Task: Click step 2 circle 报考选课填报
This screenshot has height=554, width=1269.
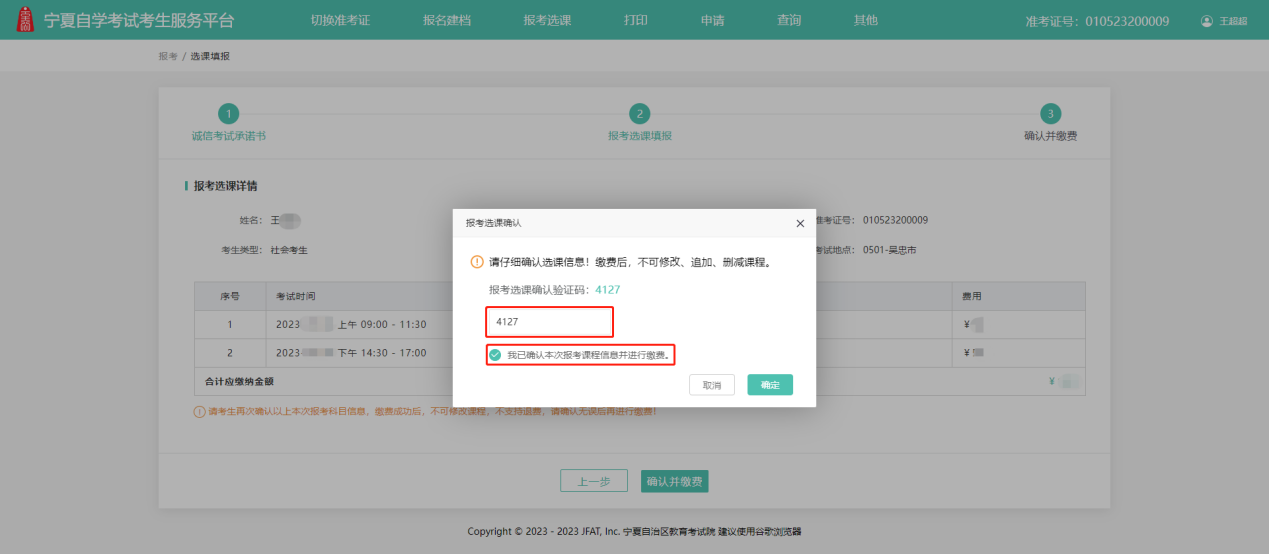Action: coord(640,114)
